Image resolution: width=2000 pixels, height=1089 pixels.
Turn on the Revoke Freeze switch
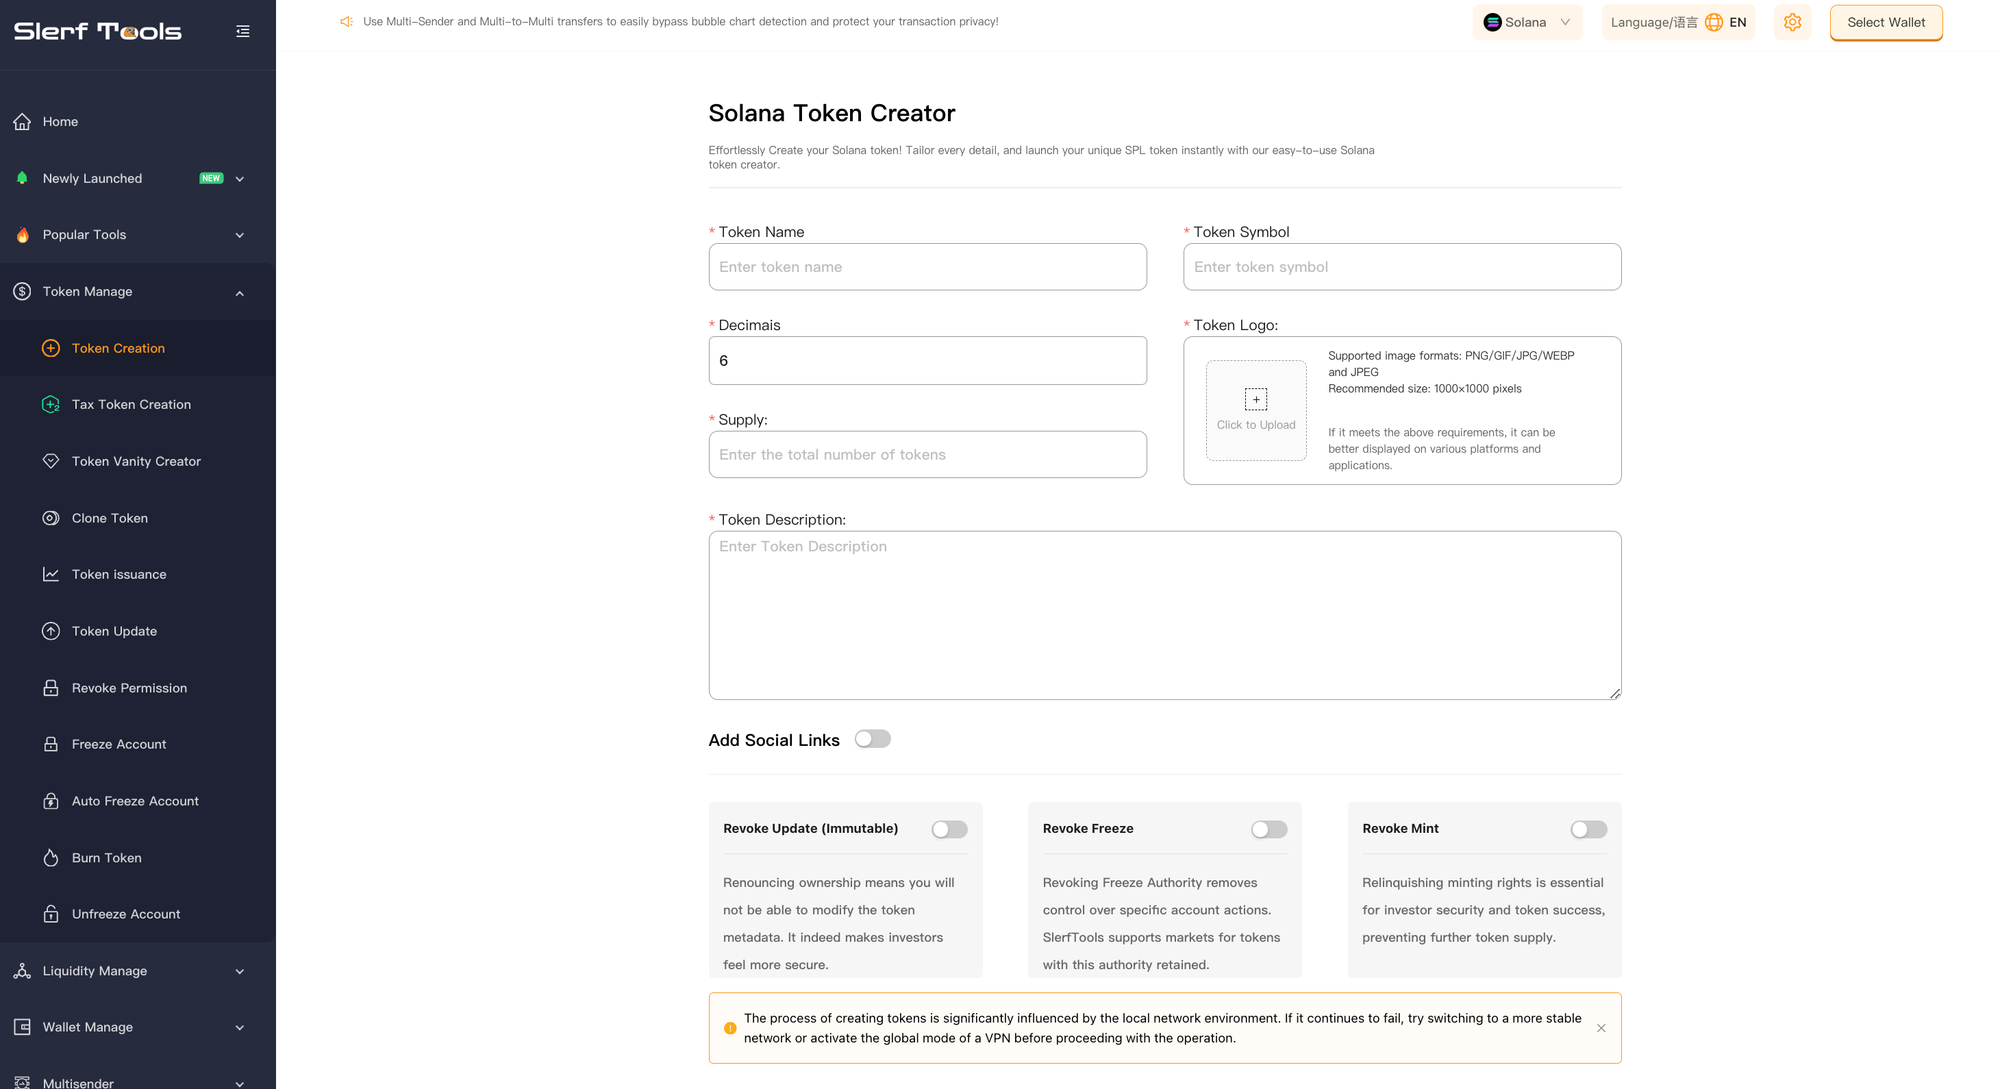coord(1268,829)
